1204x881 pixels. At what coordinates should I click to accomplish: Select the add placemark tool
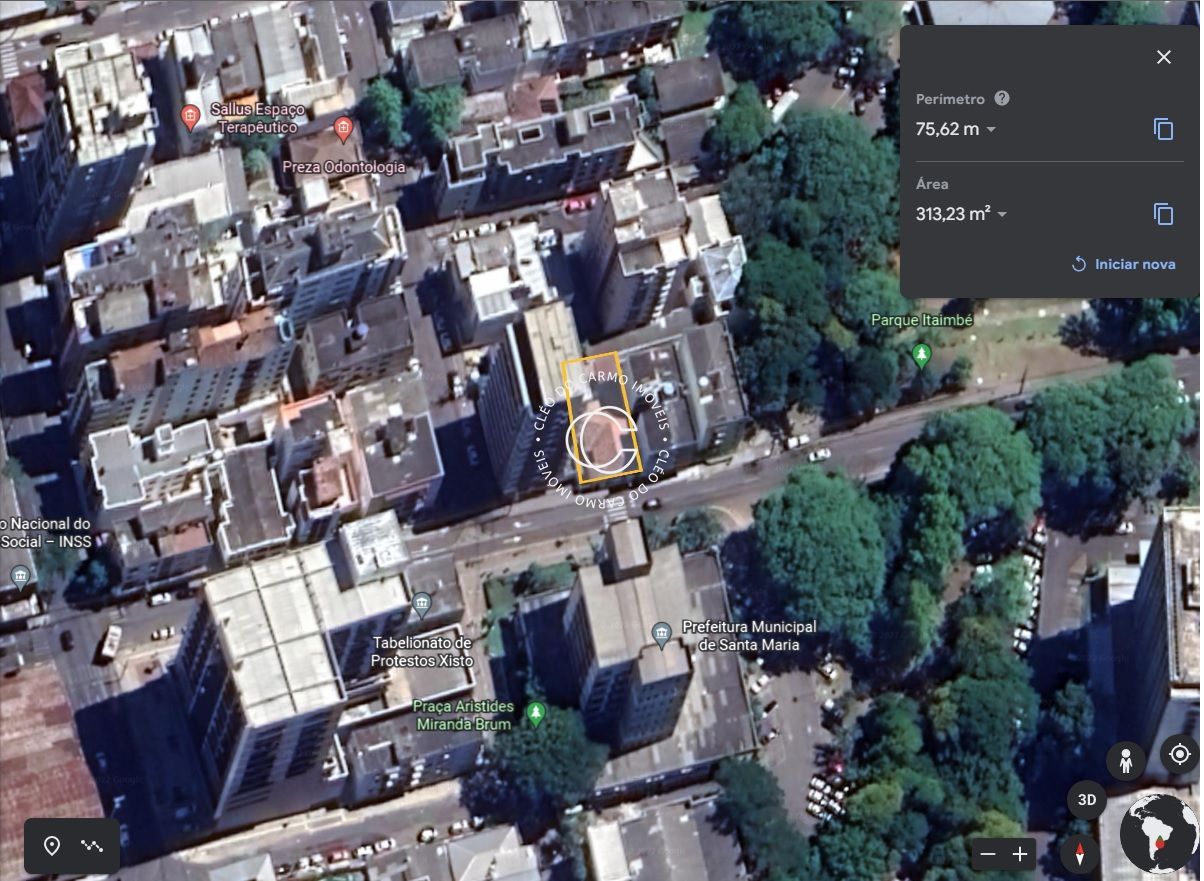pyautogui.click(x=52, y=846)
